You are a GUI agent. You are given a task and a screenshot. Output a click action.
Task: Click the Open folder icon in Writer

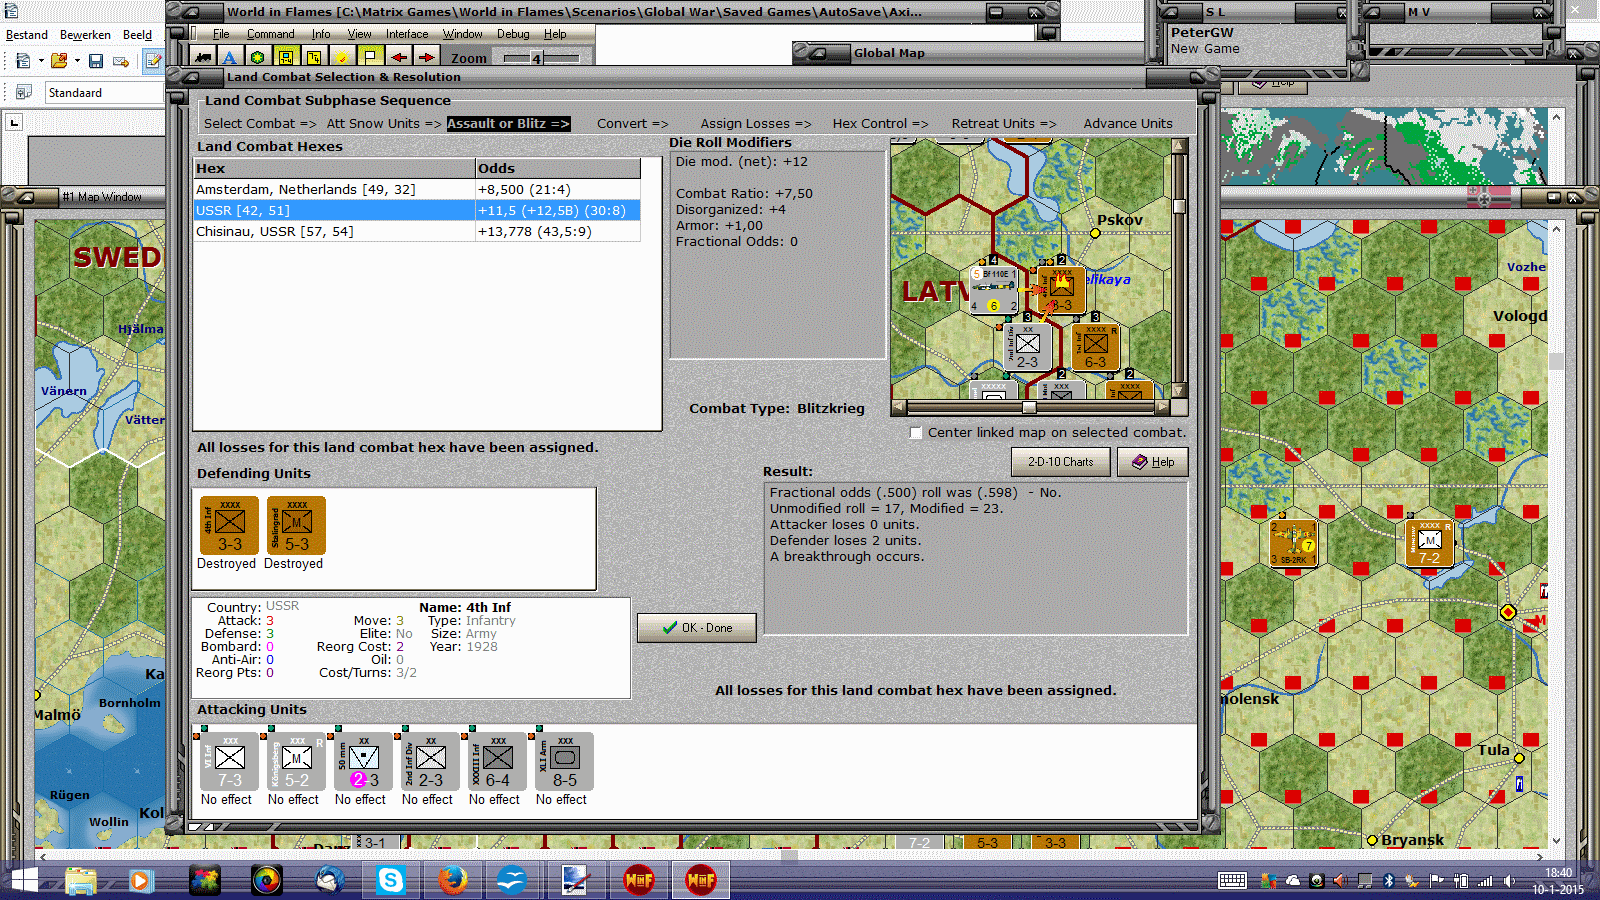(59, 61)
